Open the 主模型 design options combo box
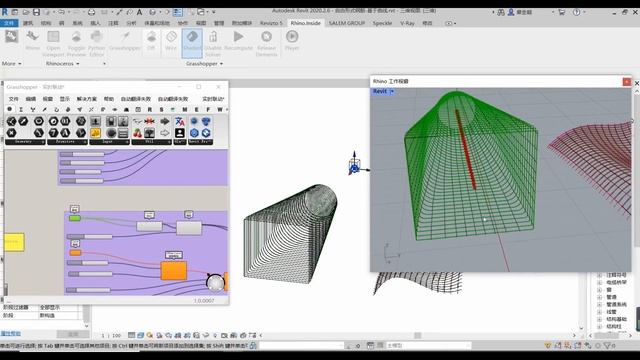 pos(428,346)
